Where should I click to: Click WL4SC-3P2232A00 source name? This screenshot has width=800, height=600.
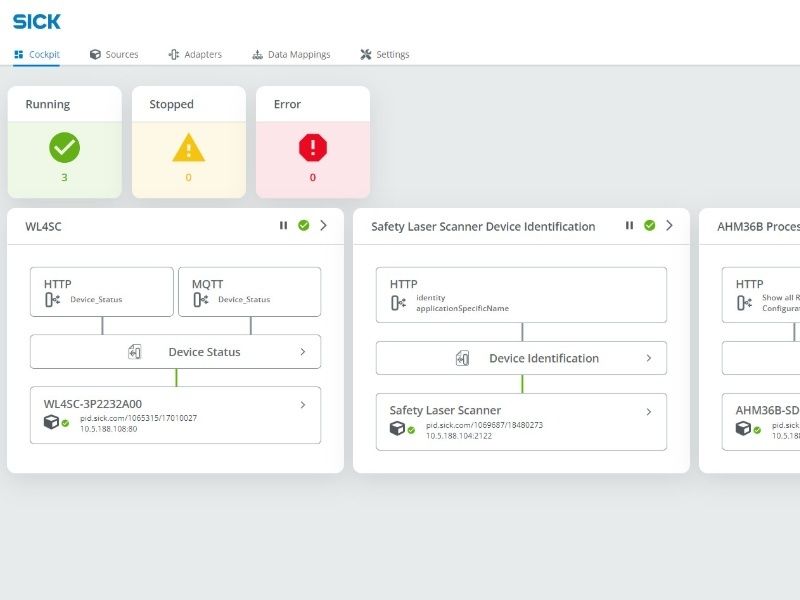point(93,404)
